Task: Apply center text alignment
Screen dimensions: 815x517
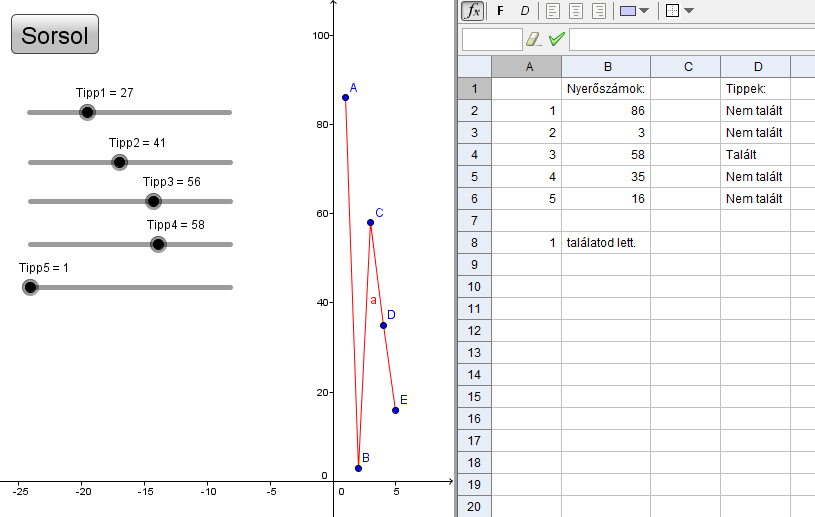Action: tap(576, 11)
